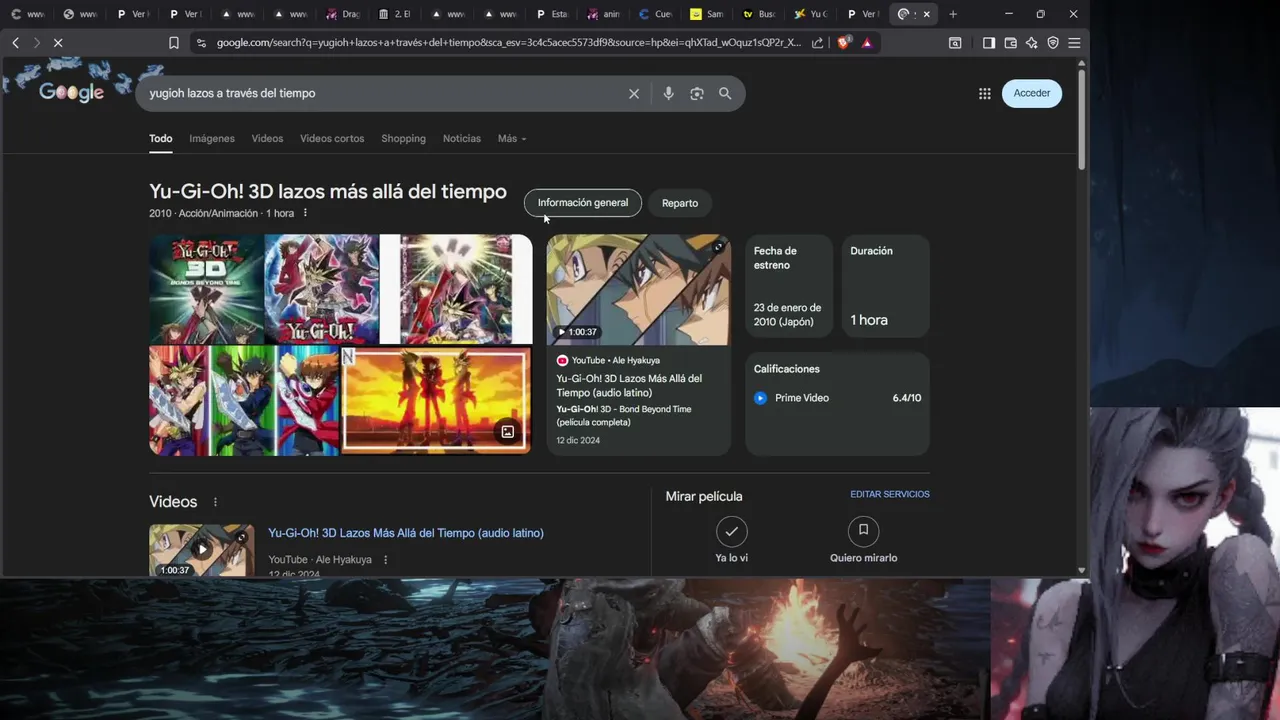Open three-dot menu beside YouTube · Ale Hyakuya result
This screenshot has height=720, width=1280.
coord(385,560)
